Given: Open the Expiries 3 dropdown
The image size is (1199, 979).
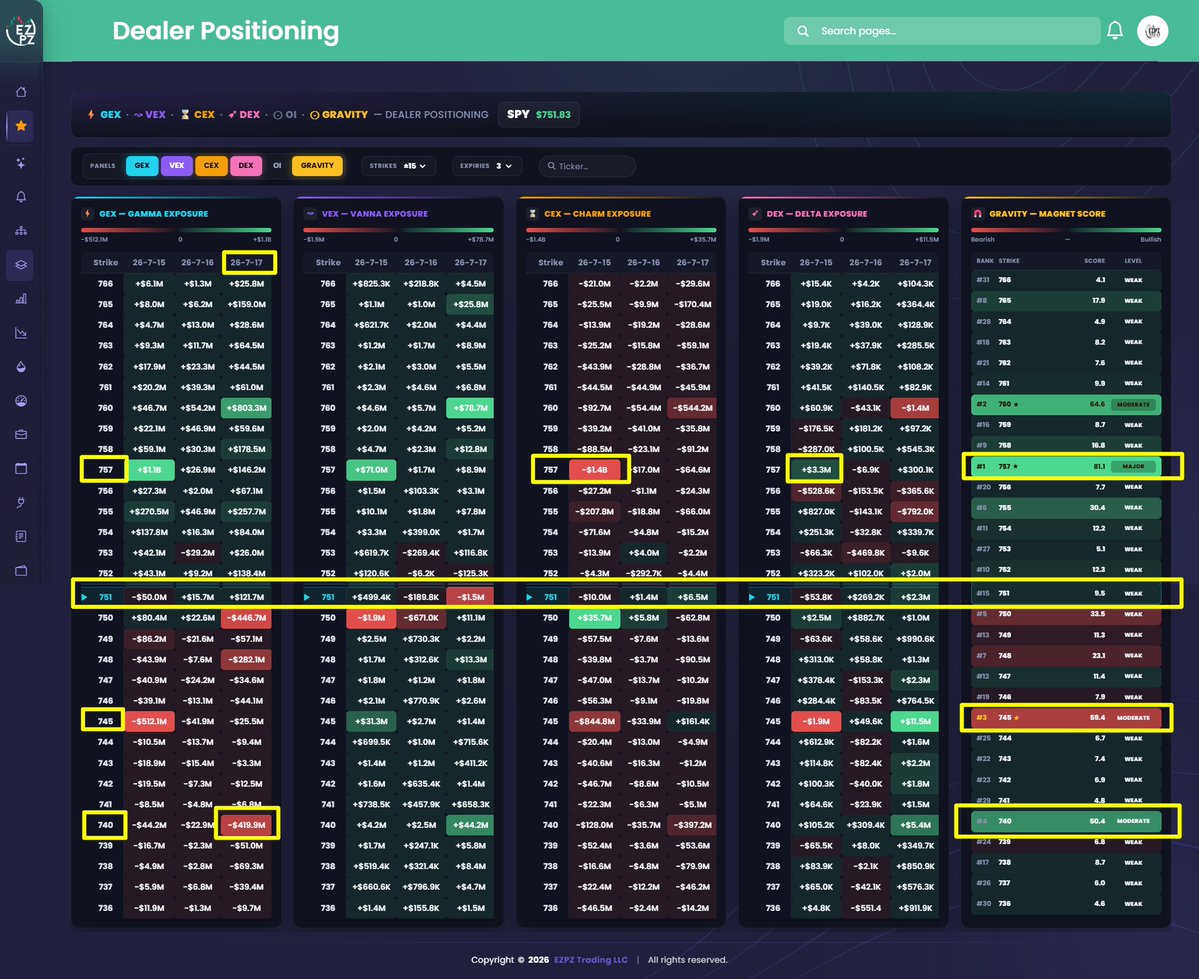Looking at the screenshot, I should (486, 166).
